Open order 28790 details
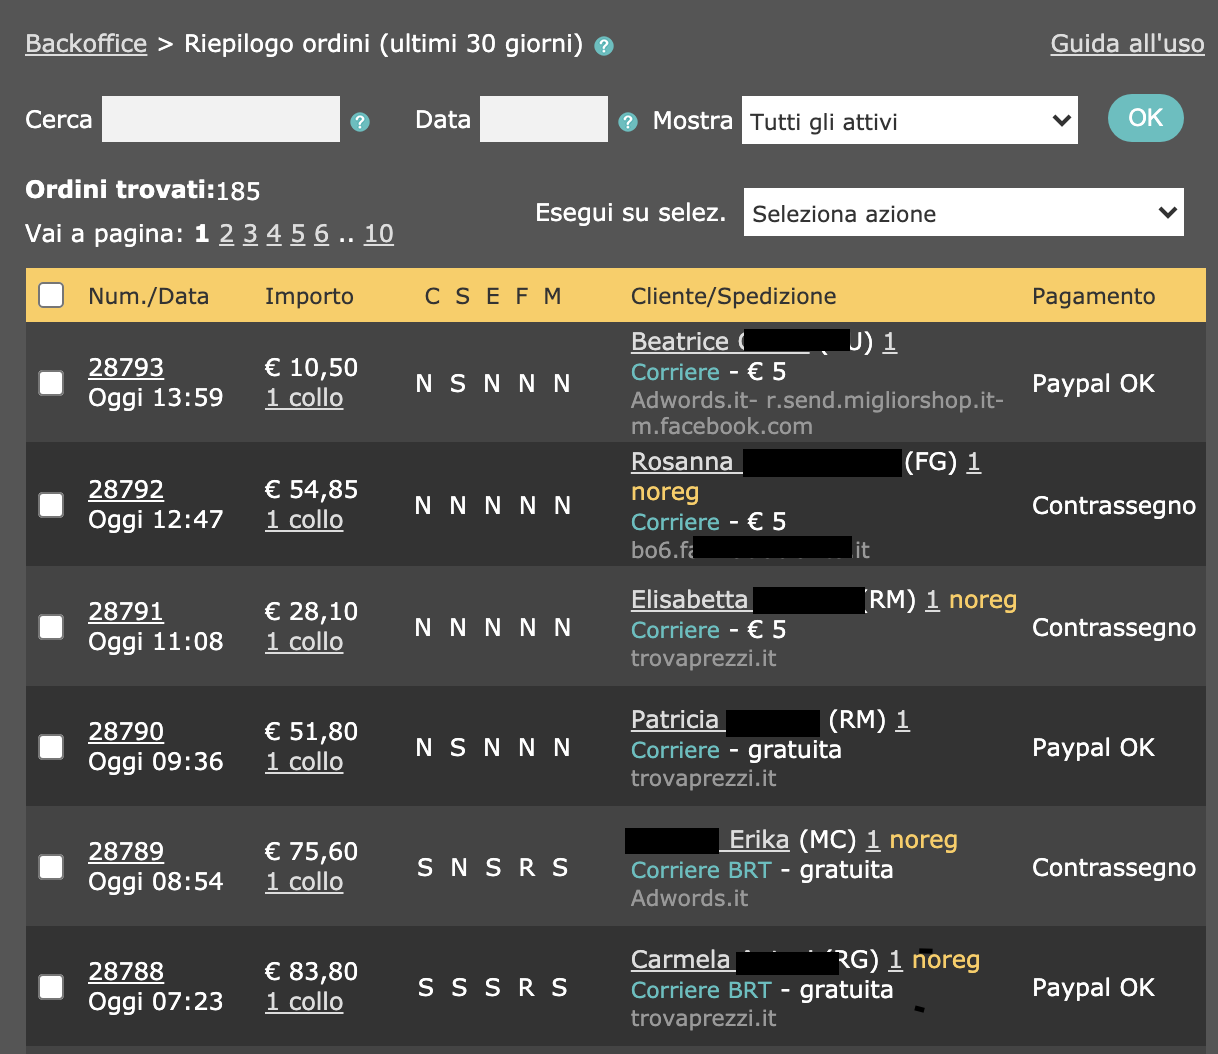This screenshot has height=1054, width=1218. (126, 731)
